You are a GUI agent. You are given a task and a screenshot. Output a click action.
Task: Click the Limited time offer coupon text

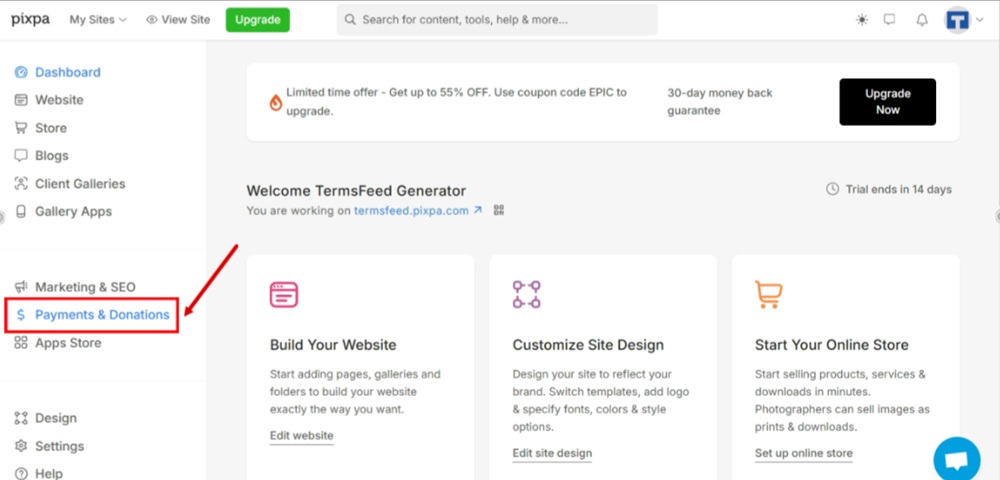pos(457,101)
